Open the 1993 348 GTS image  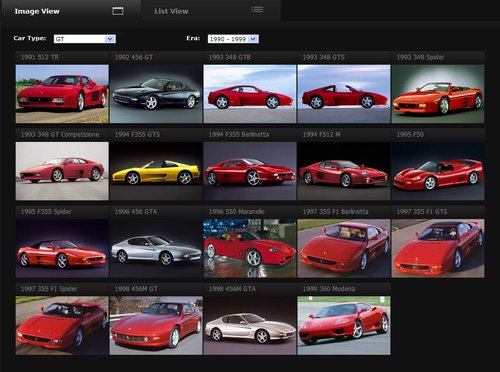tap(344, 94)
